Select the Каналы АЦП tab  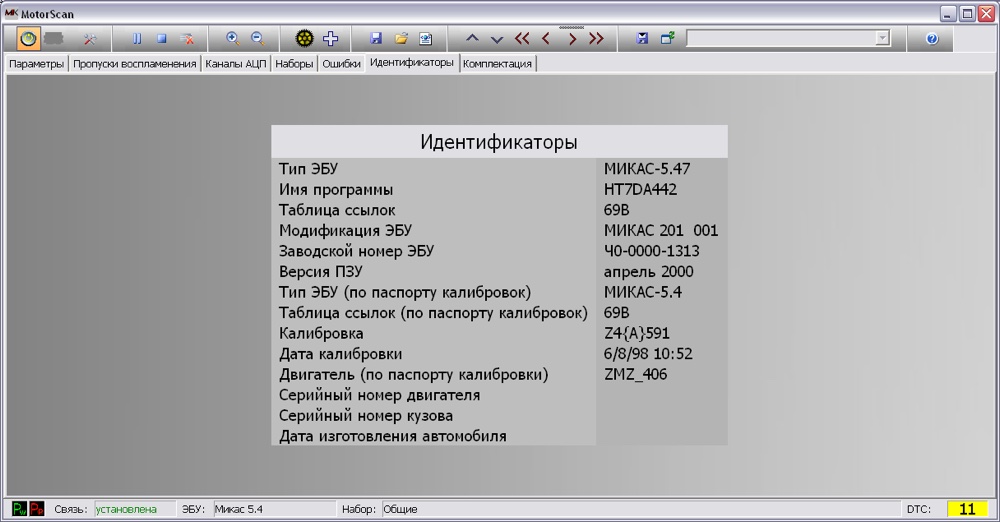(236, 64)
